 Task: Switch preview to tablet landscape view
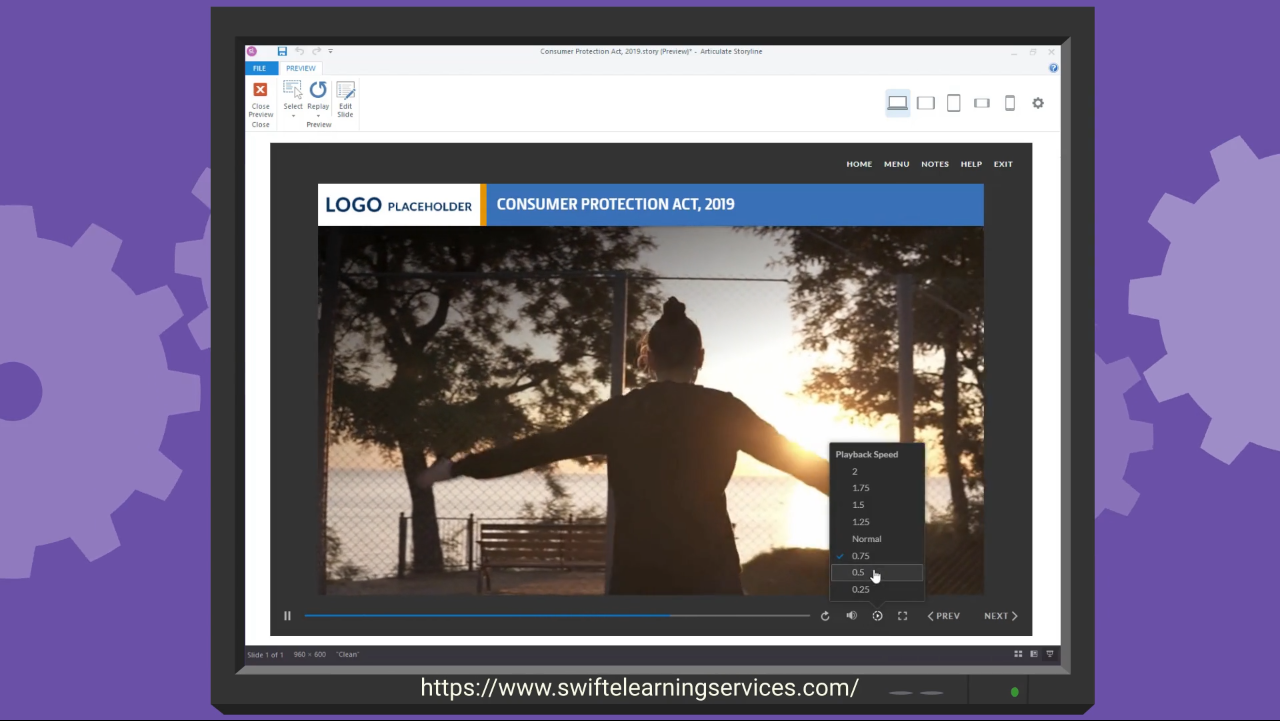tap(926, 103)
